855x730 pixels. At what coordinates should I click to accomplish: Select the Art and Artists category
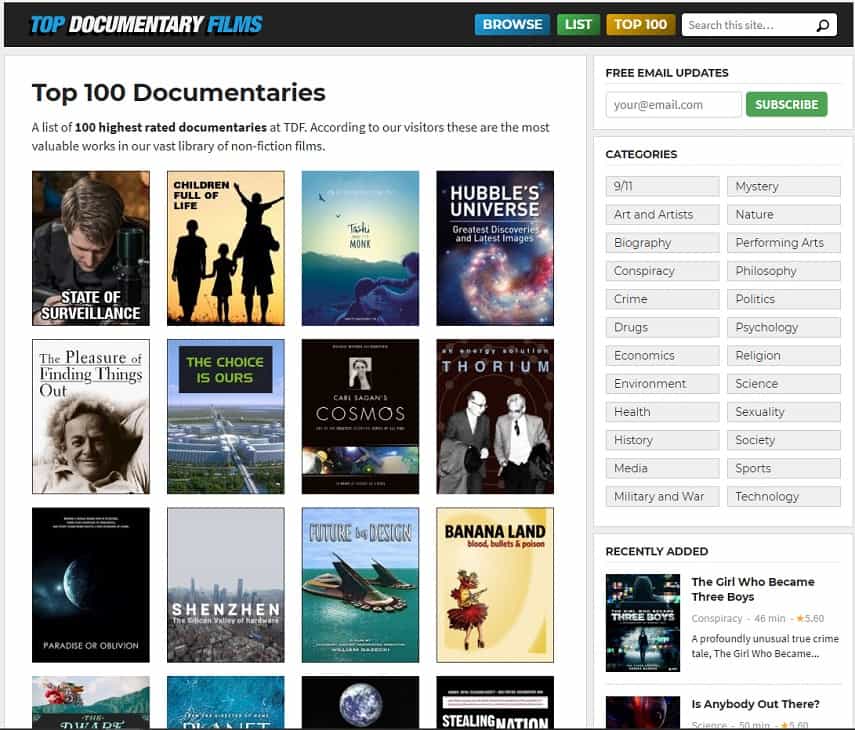(663, 214)
